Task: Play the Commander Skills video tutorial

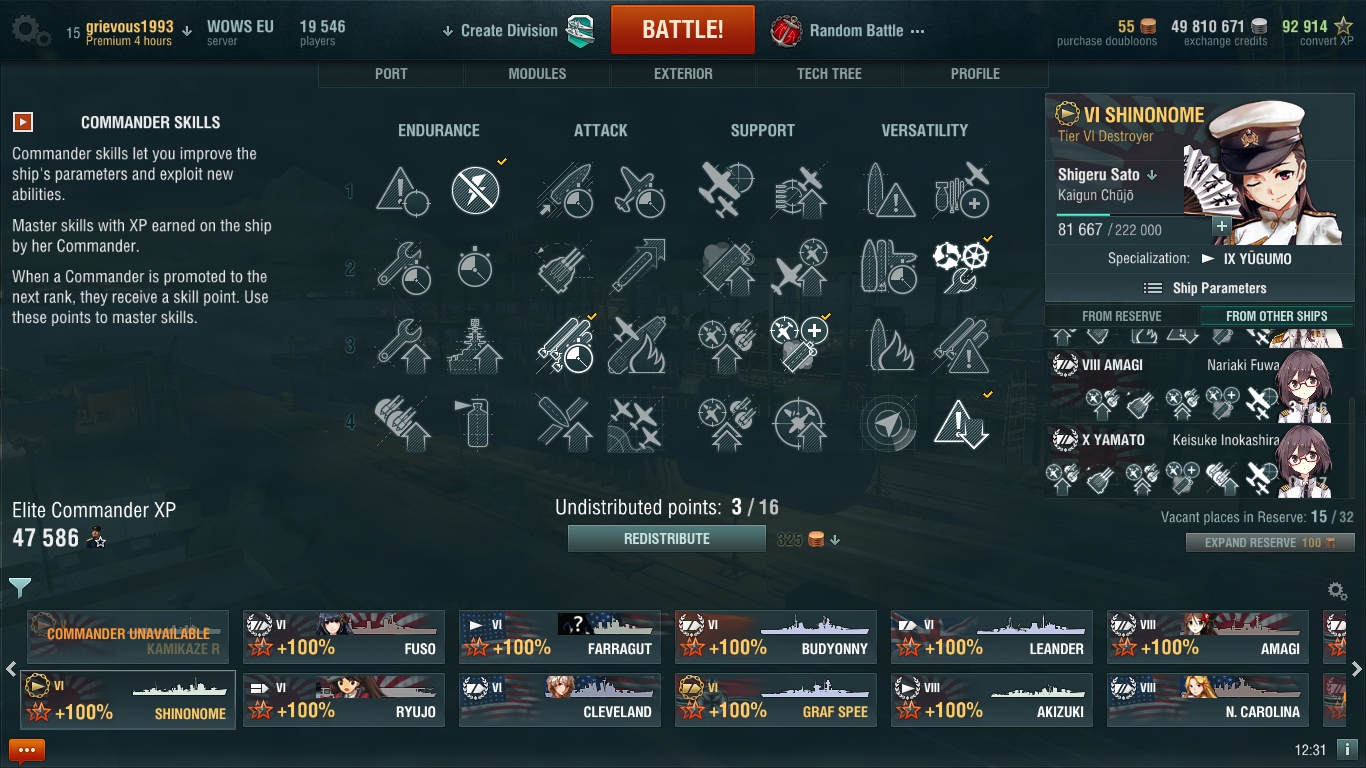Action: tap(22, 122)
